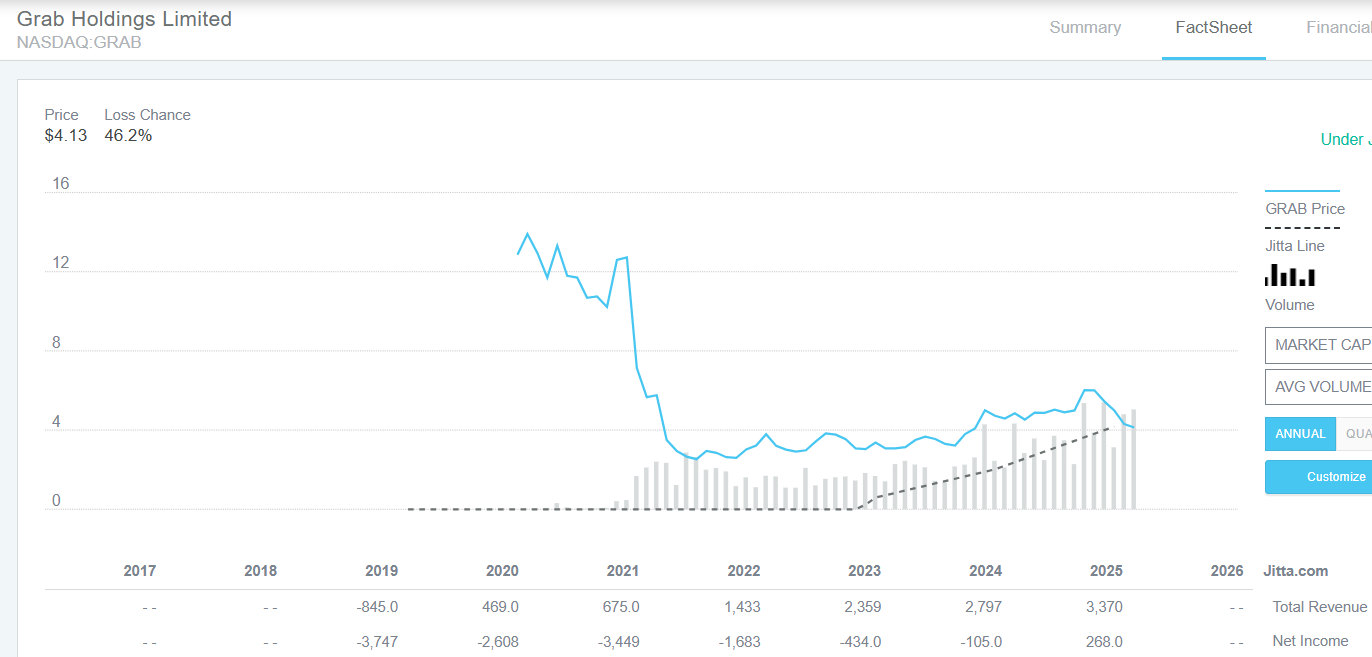Select the ANNUAL view toggle
The height and width of the screenshot is (657, 1372).
point(1300,434)
